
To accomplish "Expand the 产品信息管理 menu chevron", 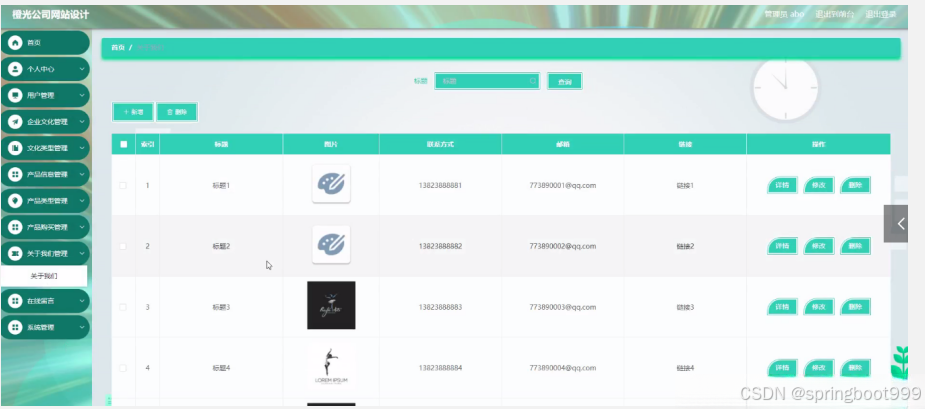I will [x=81, y=174].
